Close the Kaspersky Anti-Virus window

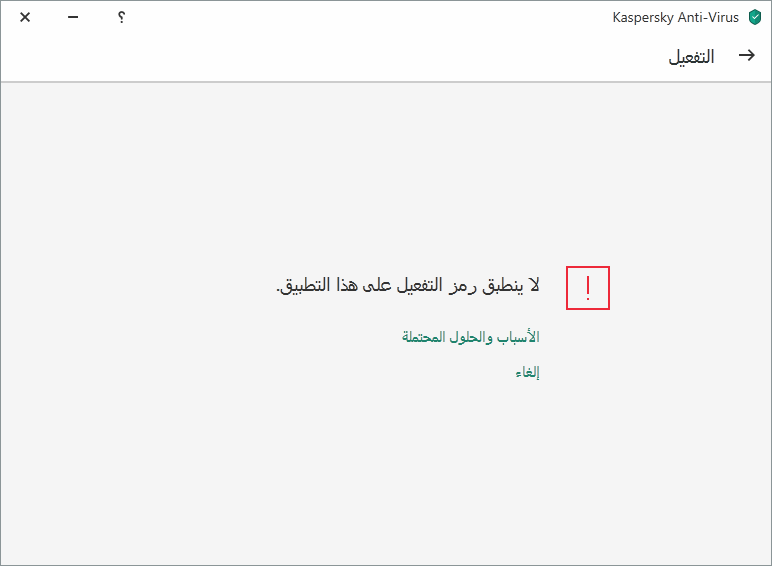(x=25, y=17)
